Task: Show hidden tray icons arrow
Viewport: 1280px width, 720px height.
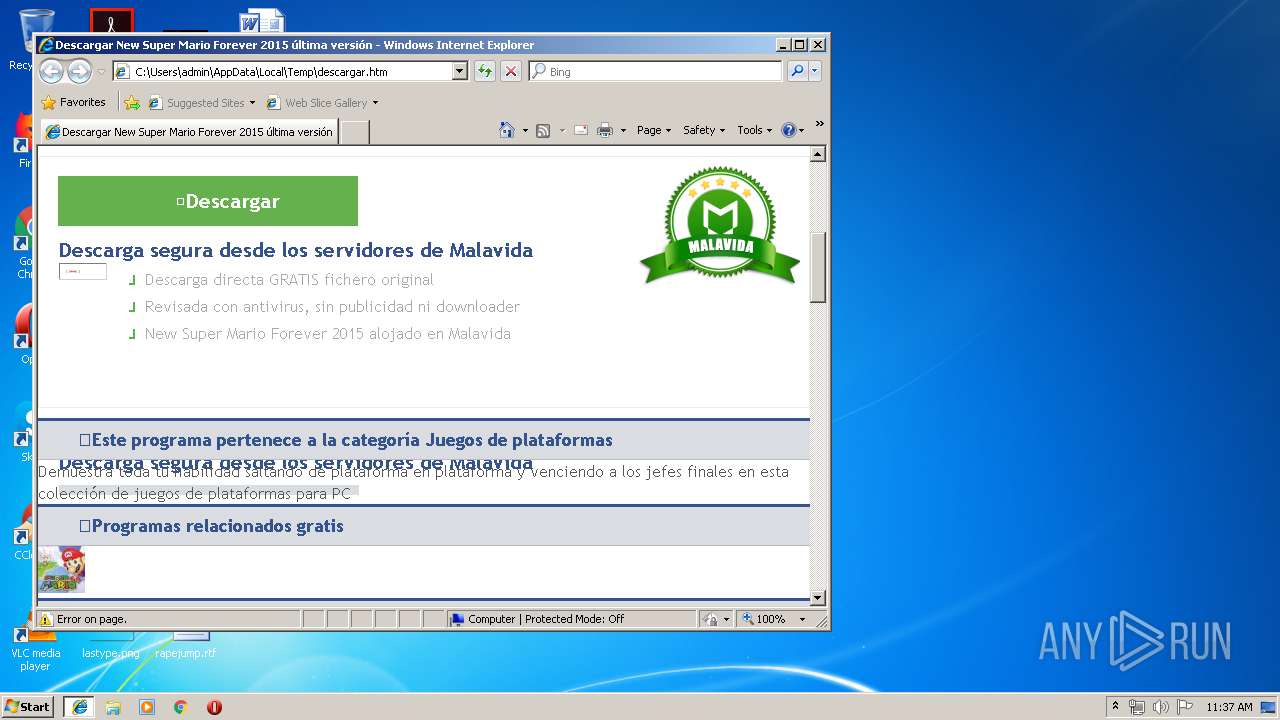Action: click(1115, 706)
